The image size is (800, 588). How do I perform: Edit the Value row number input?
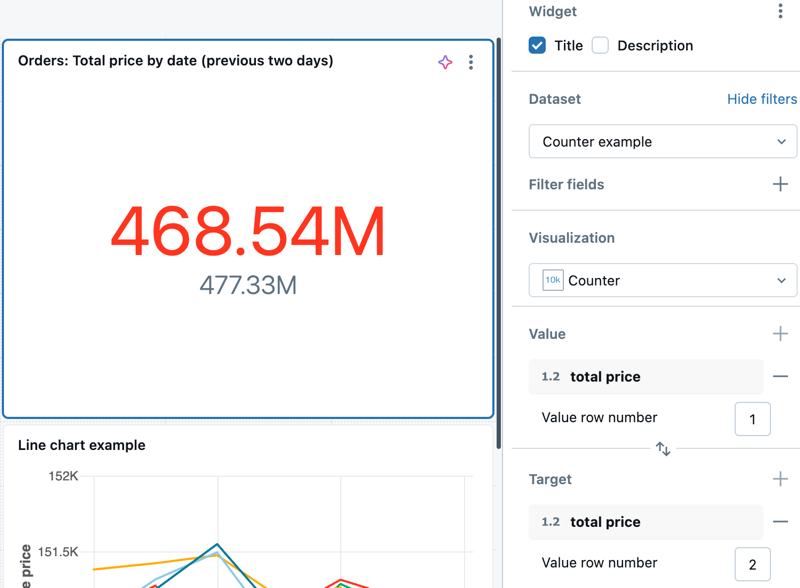(752, 418)
